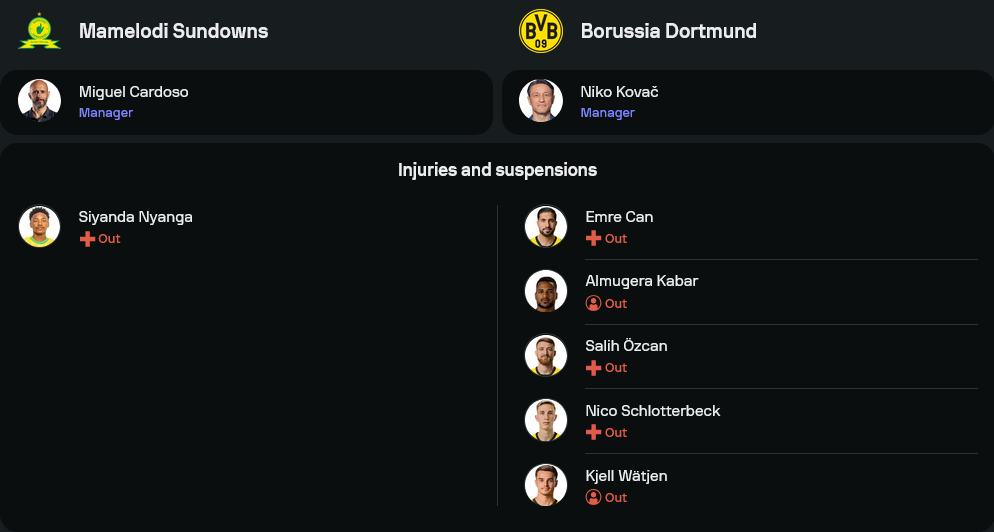Click Salih Özcan's red injury cross icon
Viewport: 994px width, 532px height.
[593, 368]
